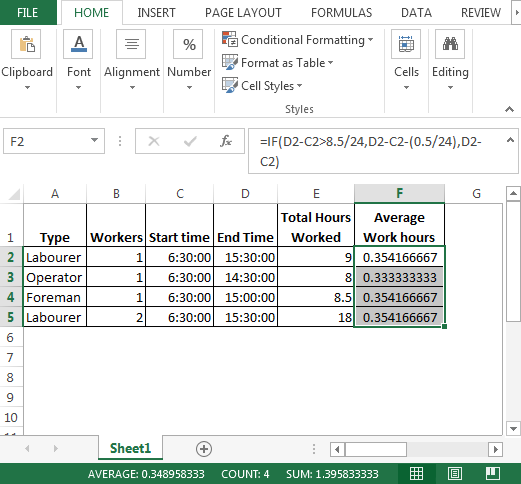The width and height of the screenshot is (521, 484).
Task: Open the Font group icon
Action: 78,44
